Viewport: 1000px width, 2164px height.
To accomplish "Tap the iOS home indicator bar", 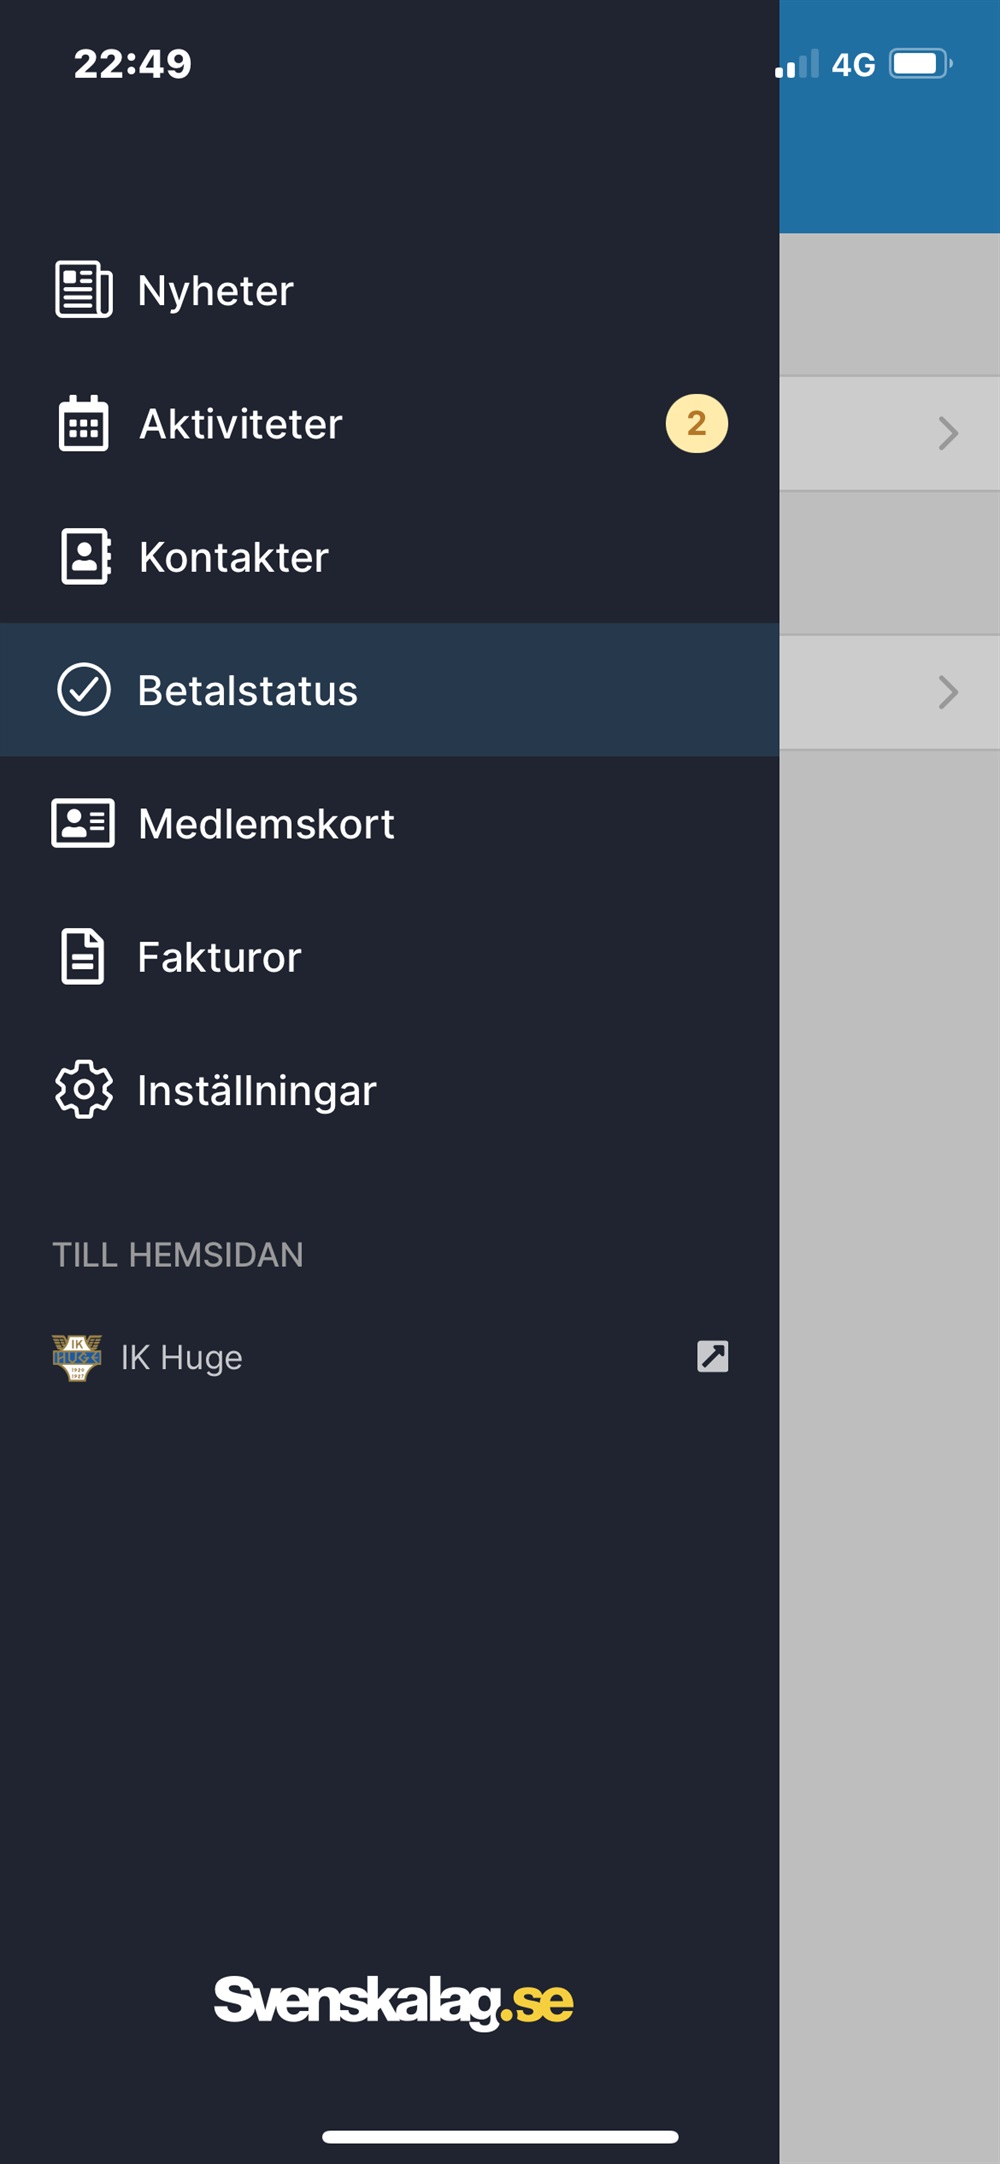I will point(500,2137).
